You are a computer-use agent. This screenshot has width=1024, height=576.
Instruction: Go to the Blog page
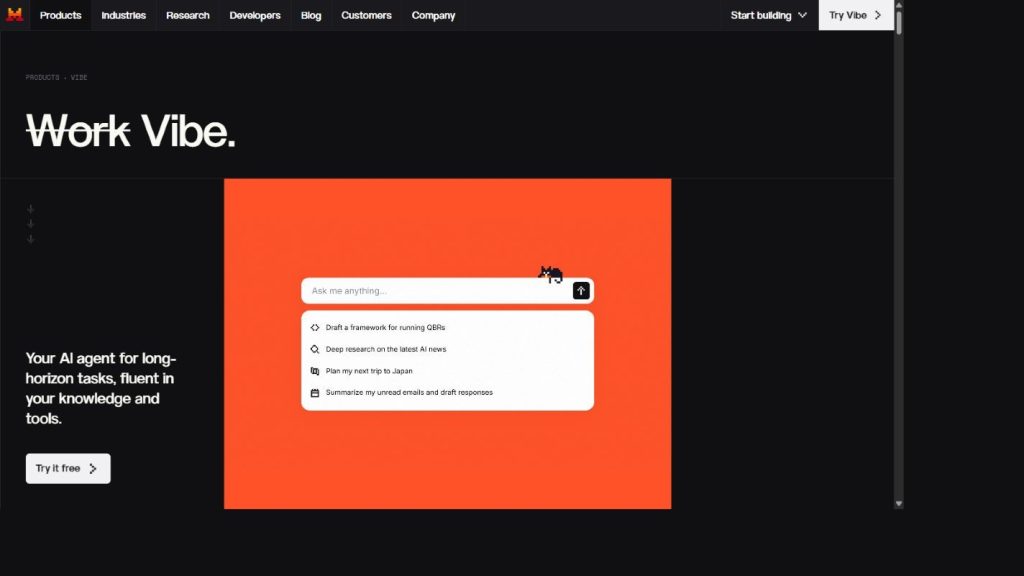311,15
